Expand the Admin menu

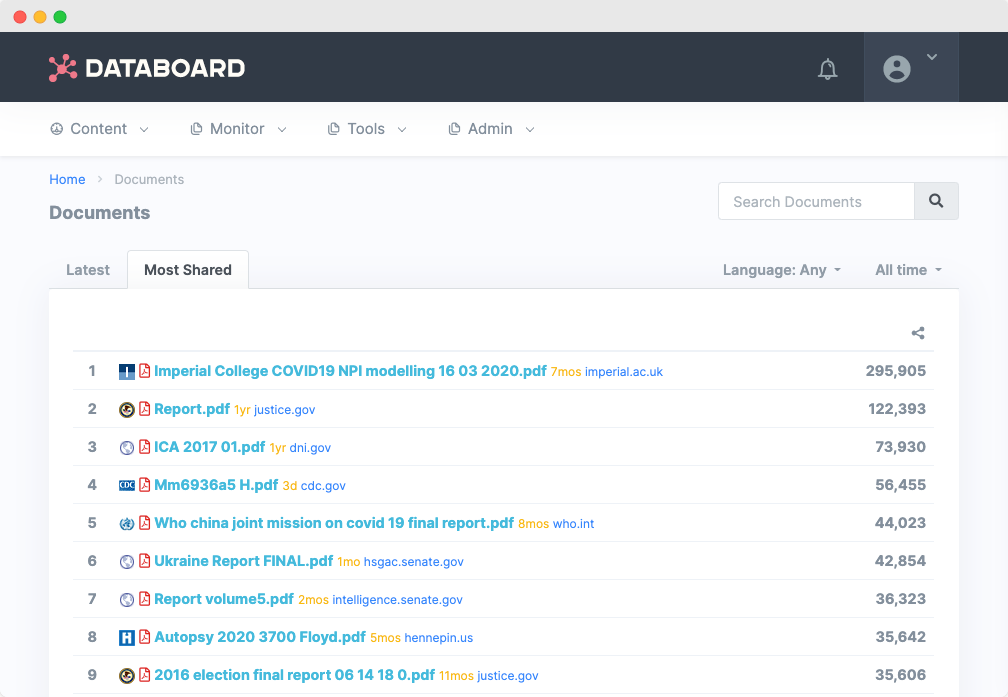pyautogui.click(x=491, y=129)
